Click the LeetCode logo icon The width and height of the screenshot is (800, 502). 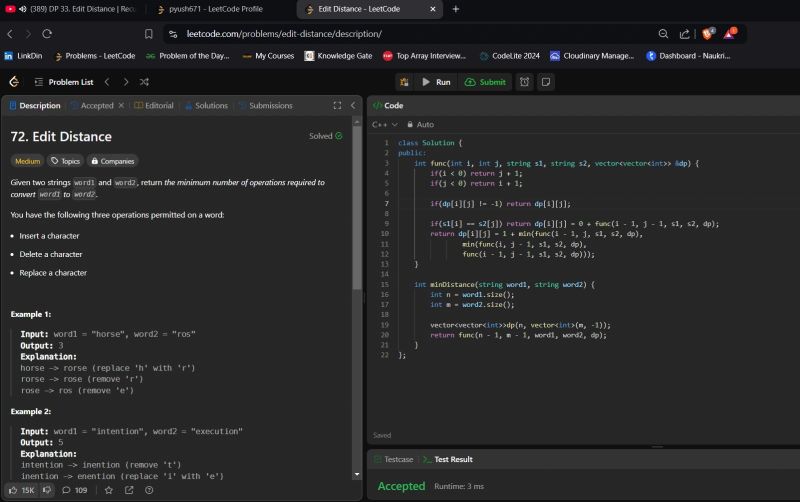click(x=14, y=82)
